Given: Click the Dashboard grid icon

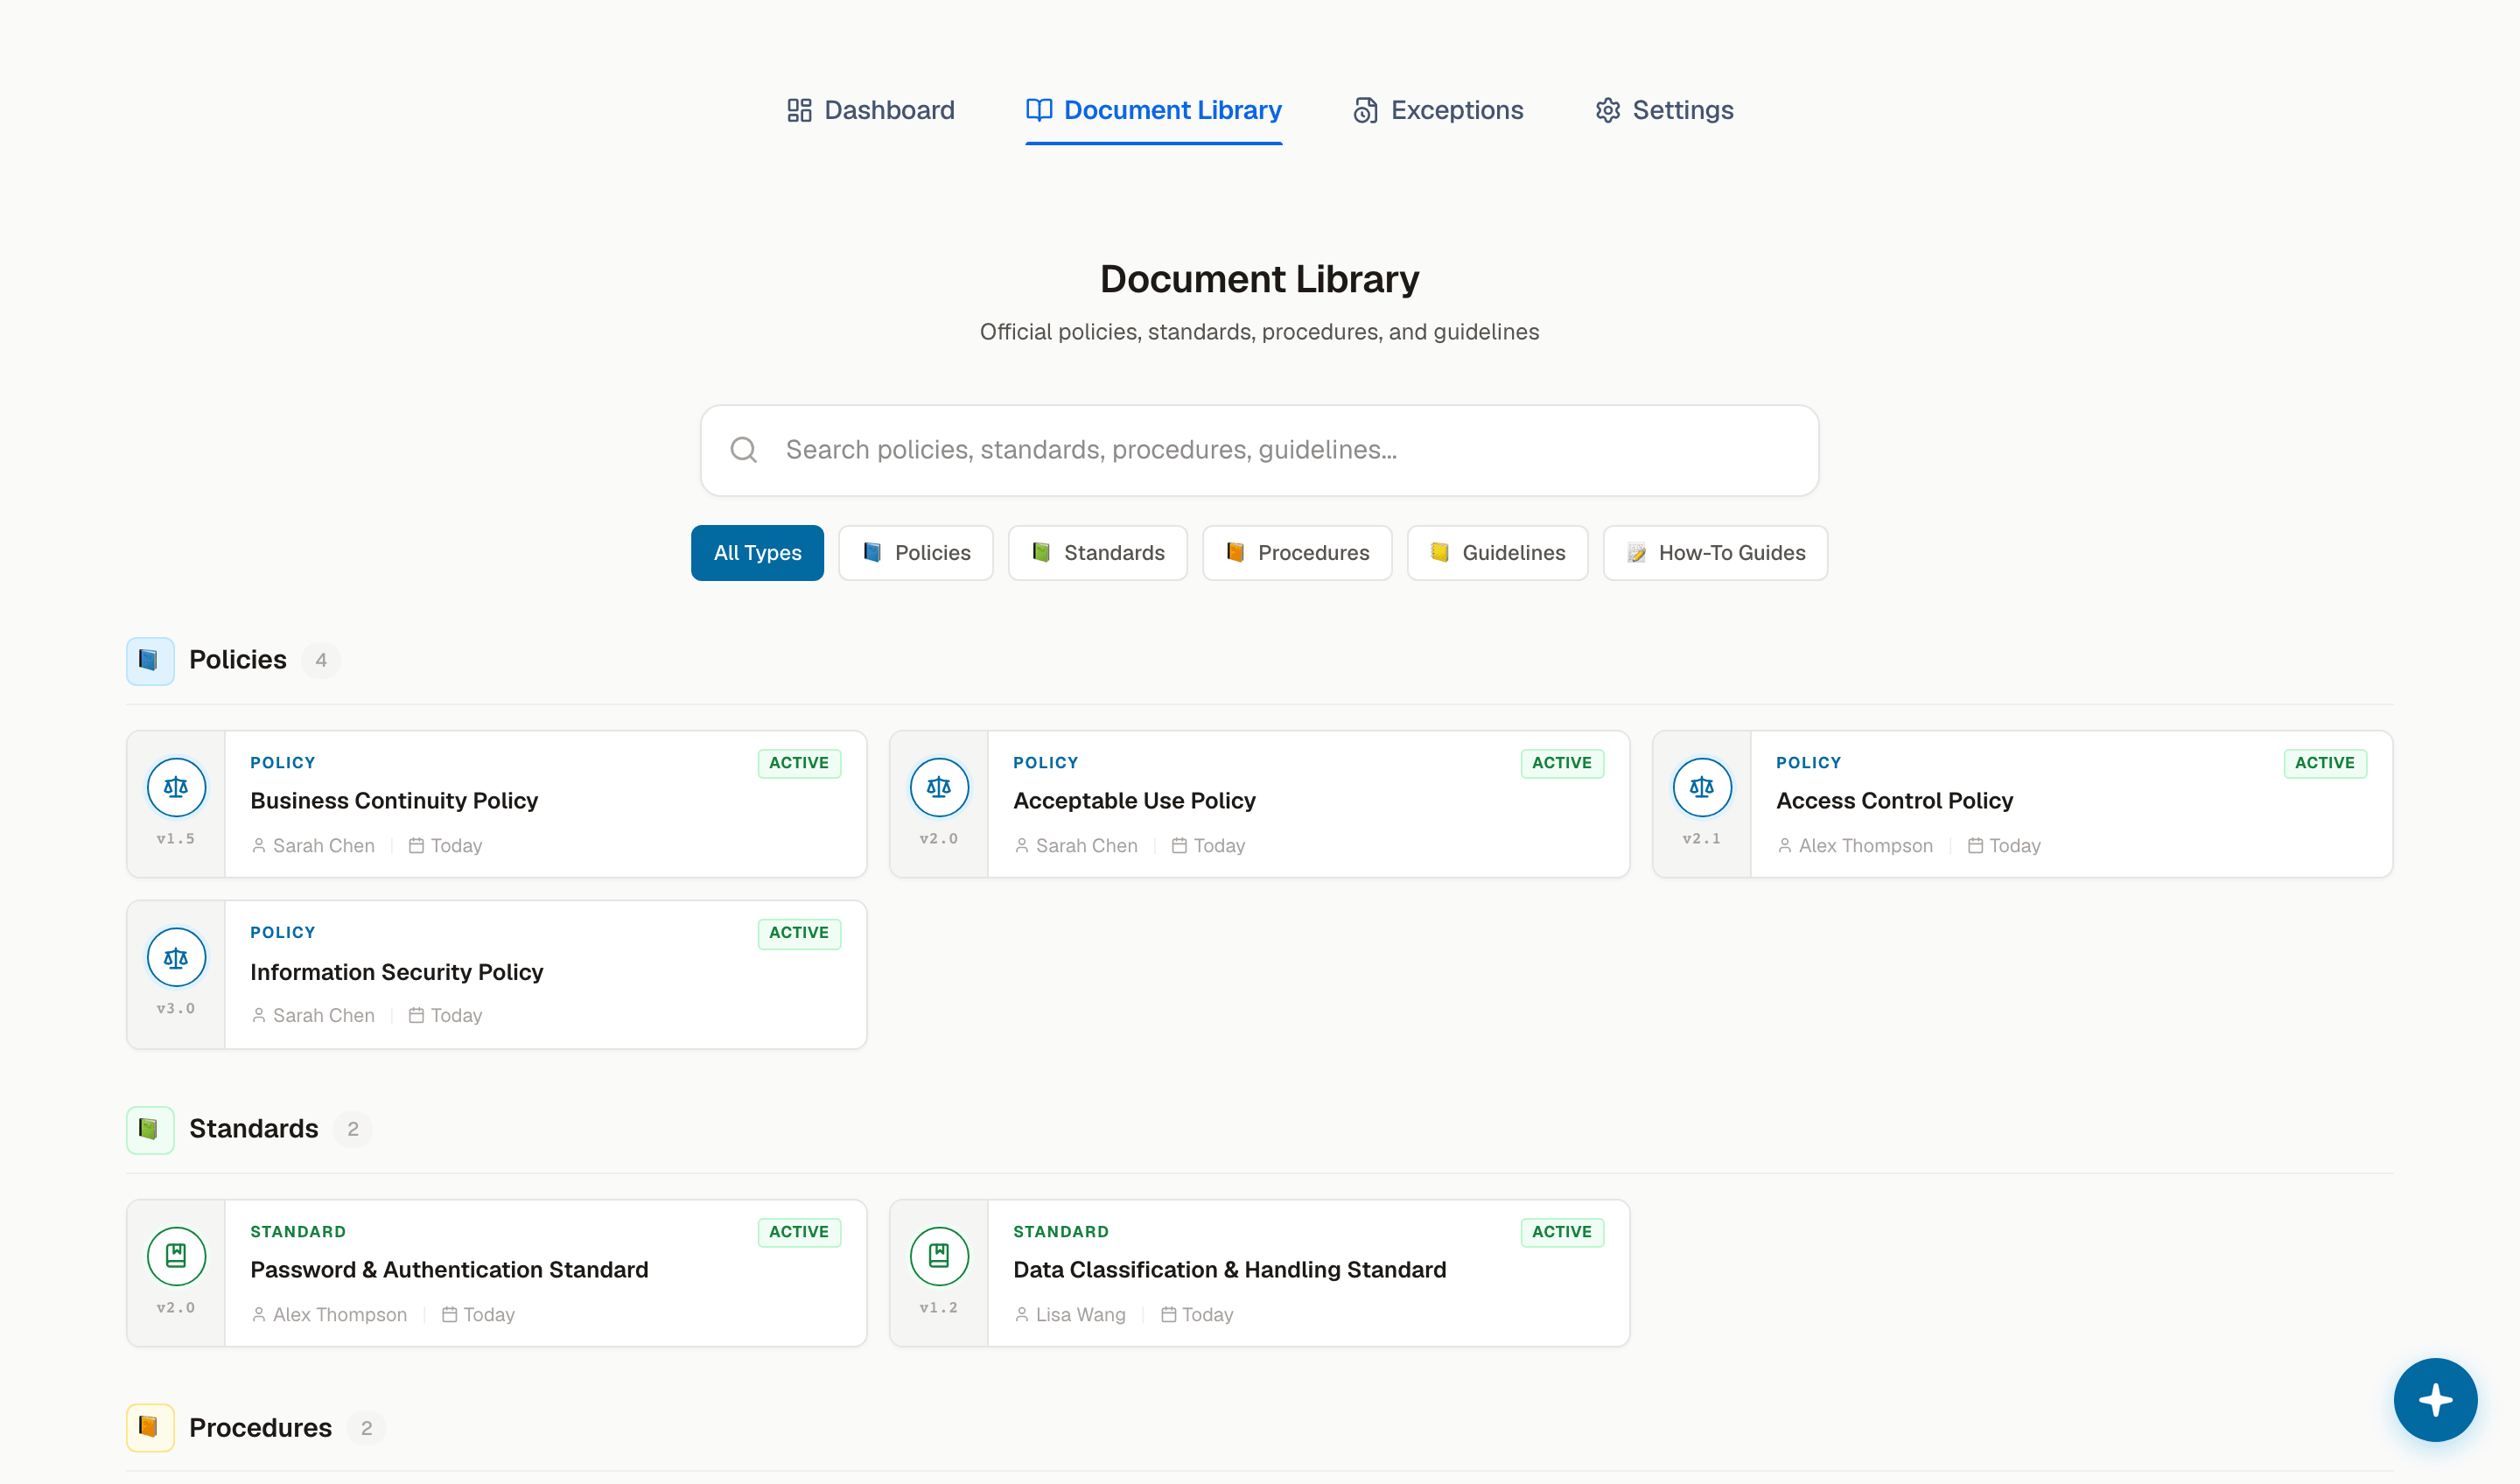Looking at the screenshot, I should tap(799, 110).
